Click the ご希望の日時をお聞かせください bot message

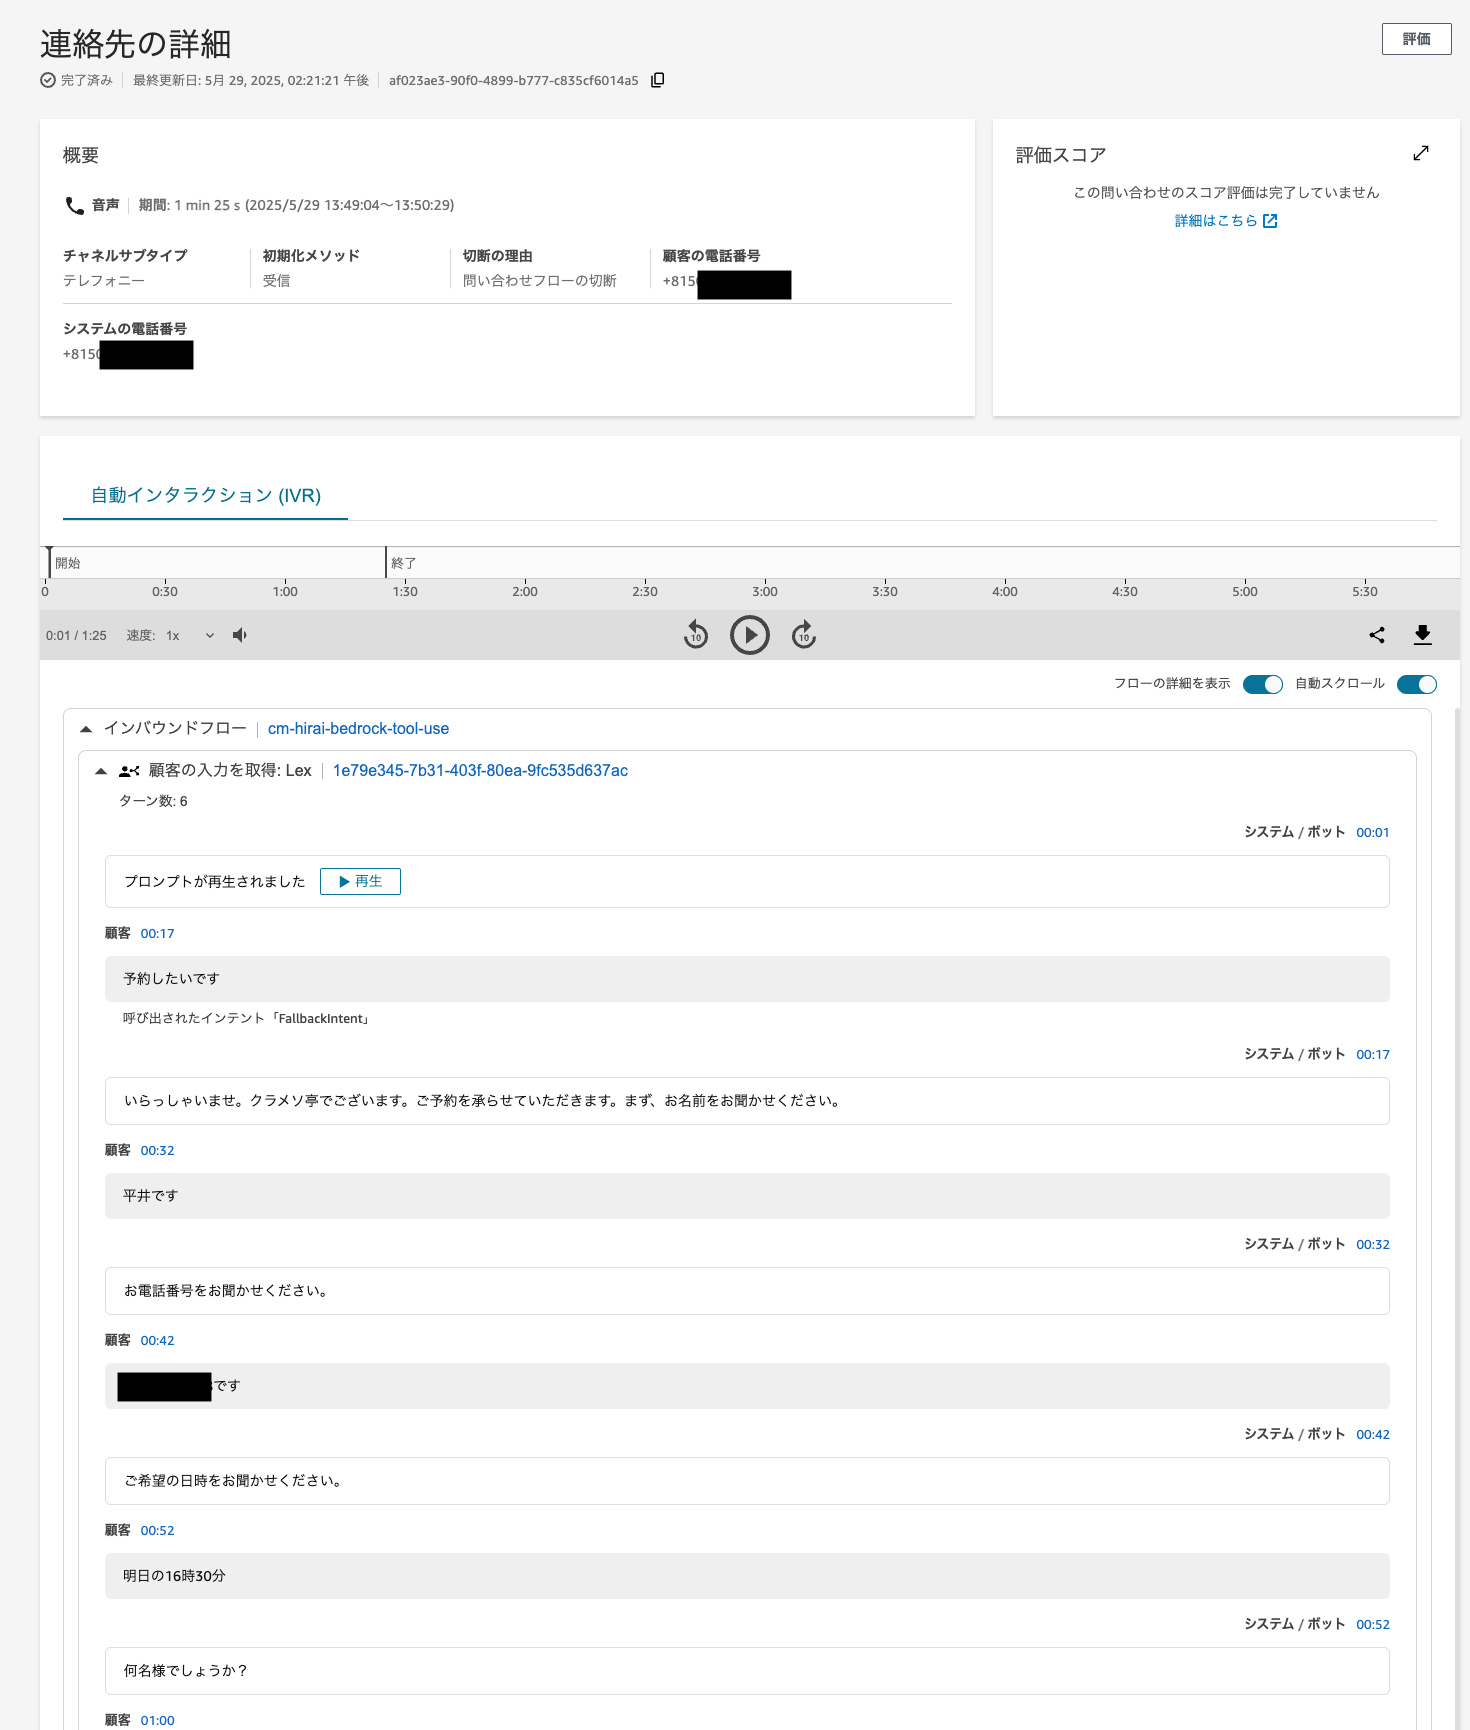pos(747,1481)
